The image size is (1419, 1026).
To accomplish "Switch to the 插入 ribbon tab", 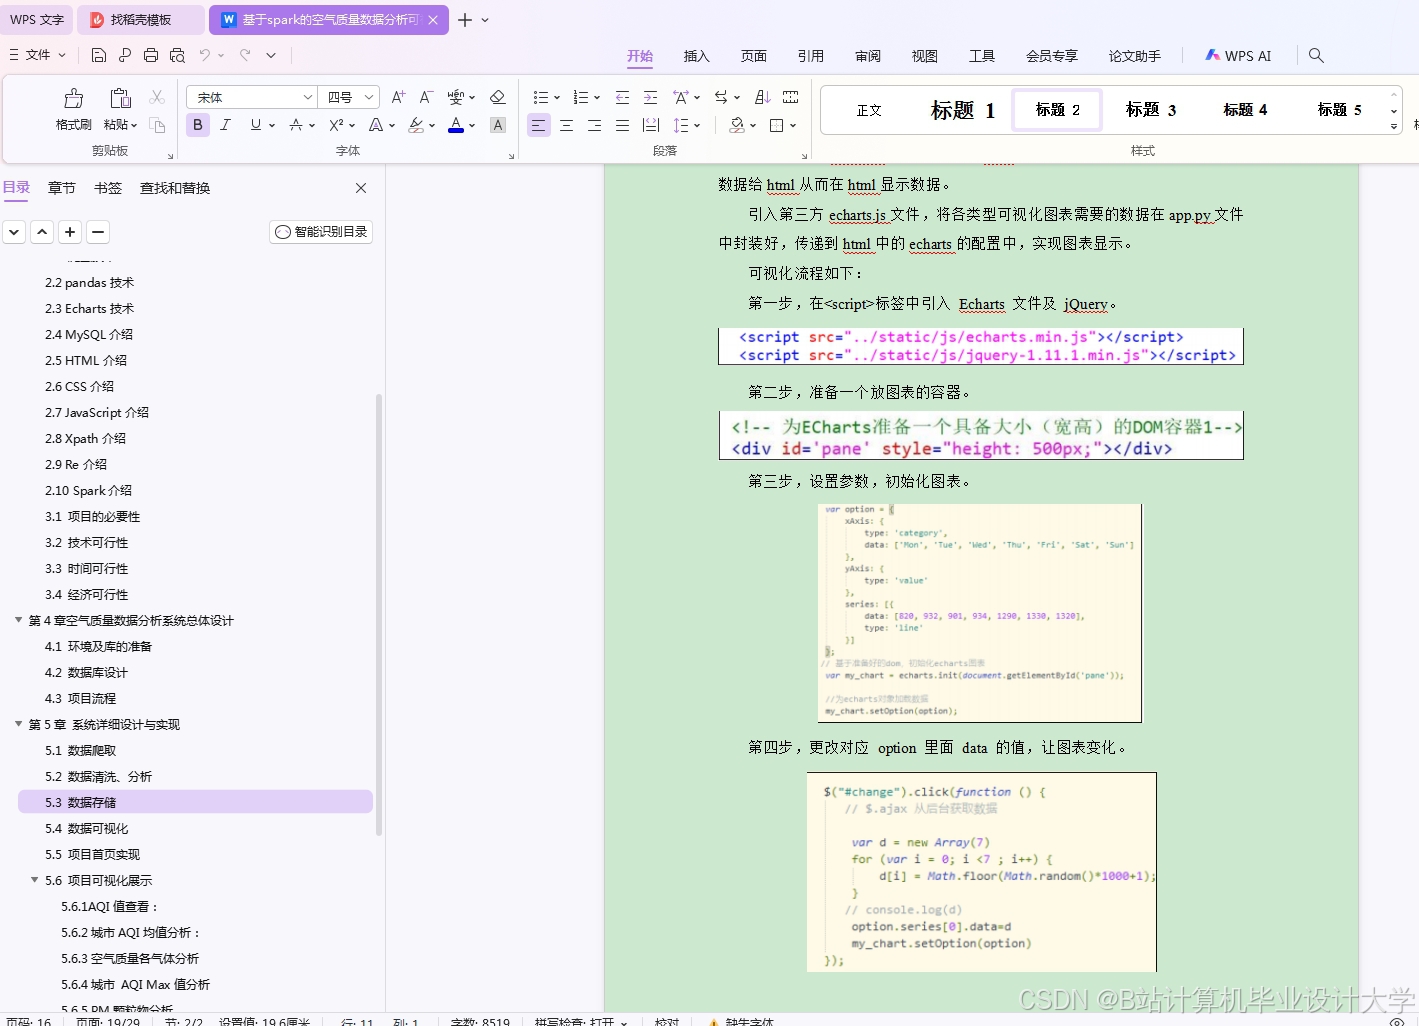I will click(696, 56).
